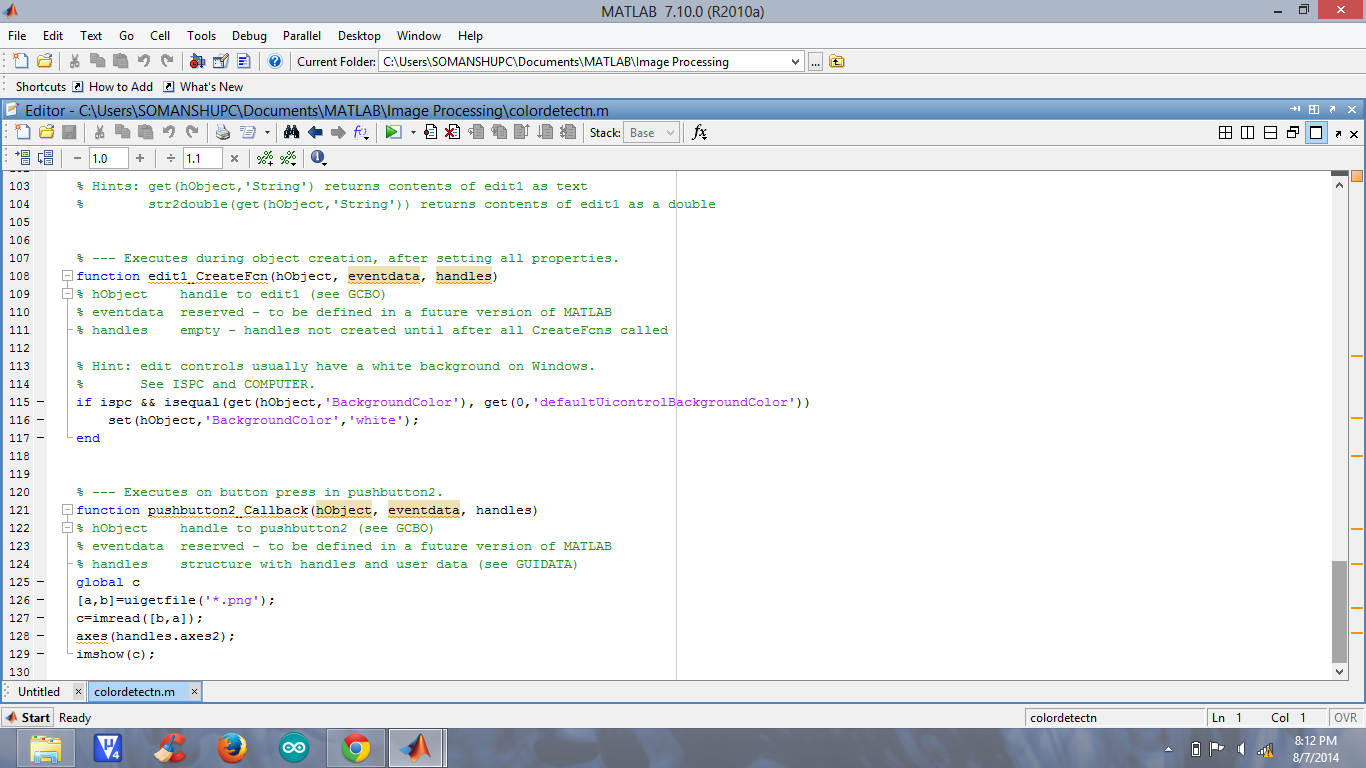Create new file from MATLAB desktop toolbar
Image resolution: width=1366 pixels, height=768 pixels.
click(21, 61)
